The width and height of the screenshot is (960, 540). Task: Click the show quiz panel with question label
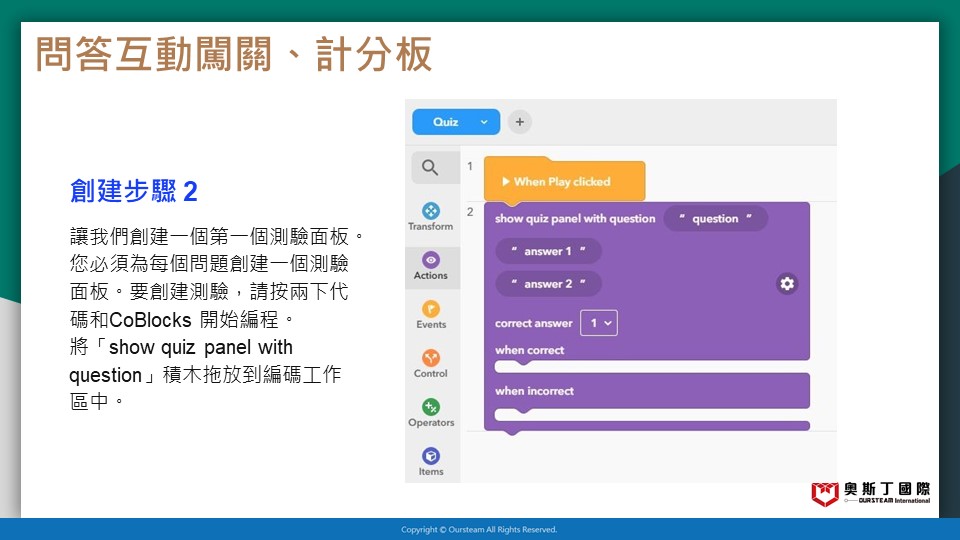click(x=575, y=219)
